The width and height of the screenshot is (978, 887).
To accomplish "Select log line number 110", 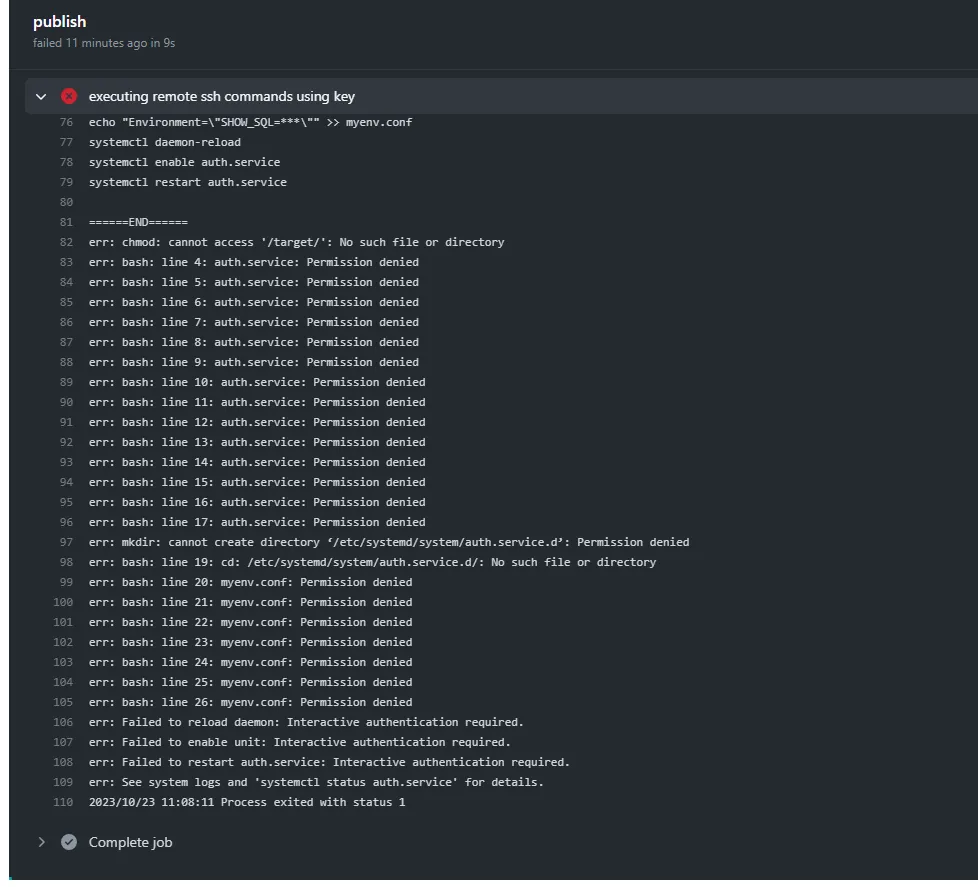I will (63, 802).
